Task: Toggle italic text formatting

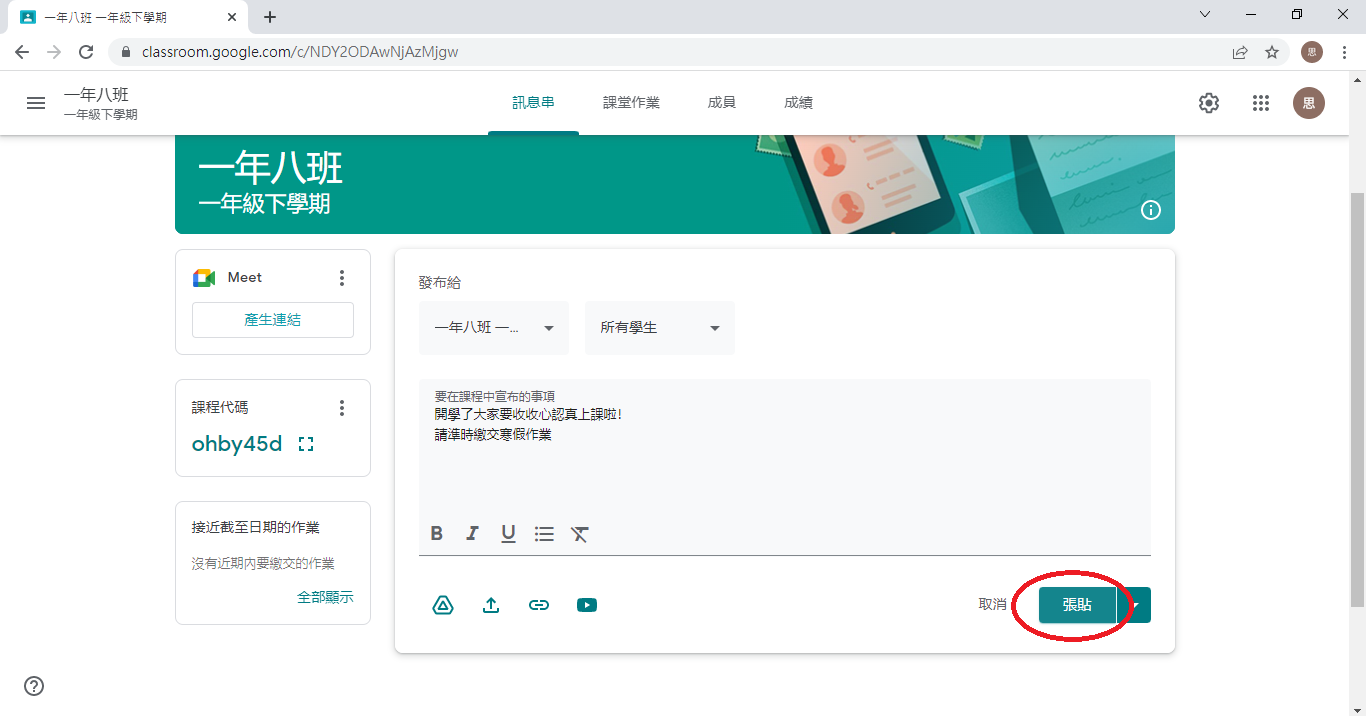Action: coord(472,534)
